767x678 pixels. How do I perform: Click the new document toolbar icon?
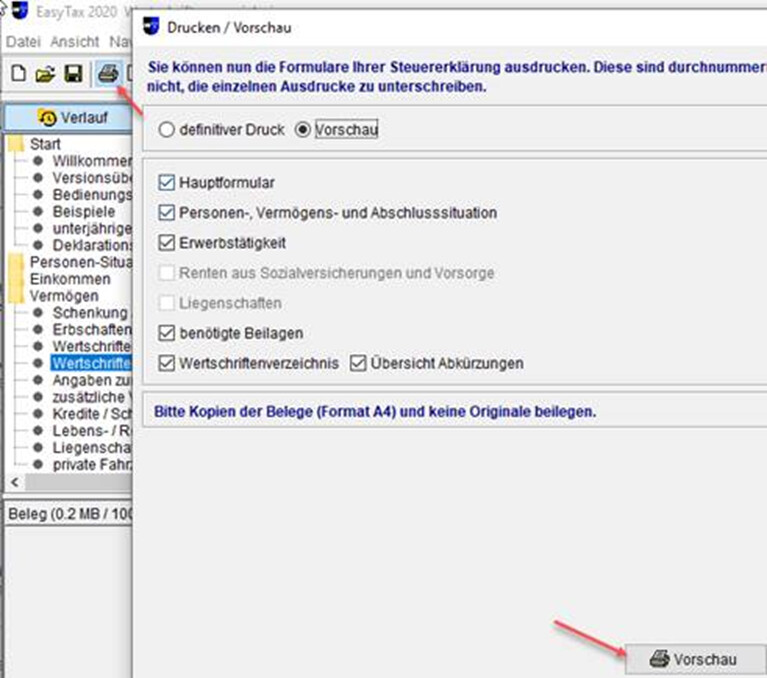pyautogui.click(x=18, y=73)
